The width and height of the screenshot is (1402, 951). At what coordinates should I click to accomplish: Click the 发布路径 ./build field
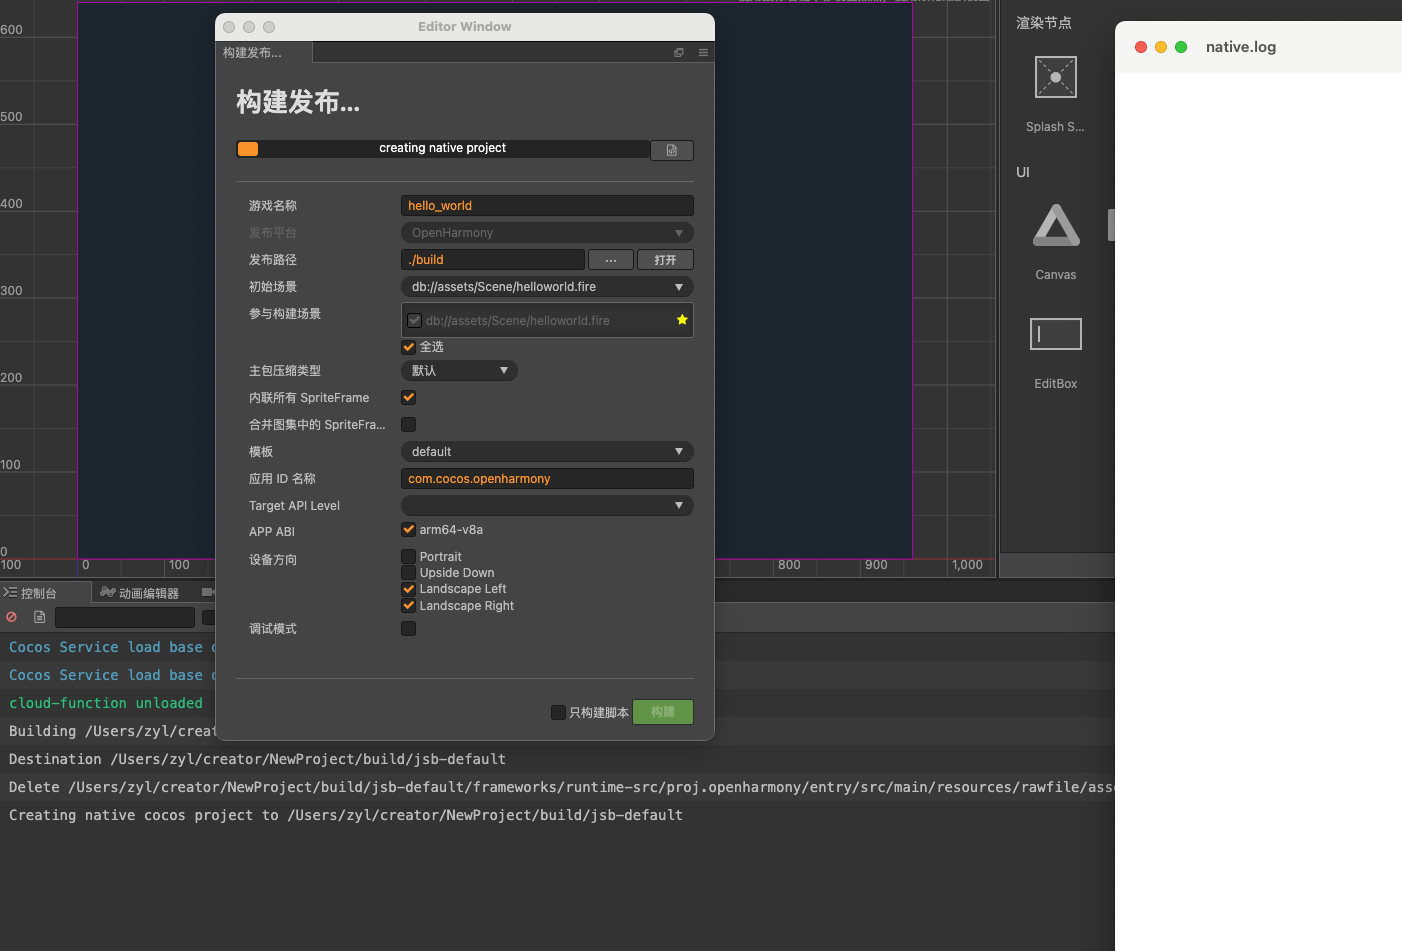click(493, 260)
